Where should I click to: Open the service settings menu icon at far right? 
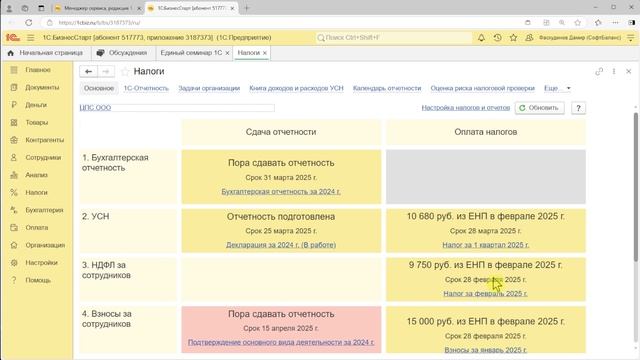coord(631,38)
